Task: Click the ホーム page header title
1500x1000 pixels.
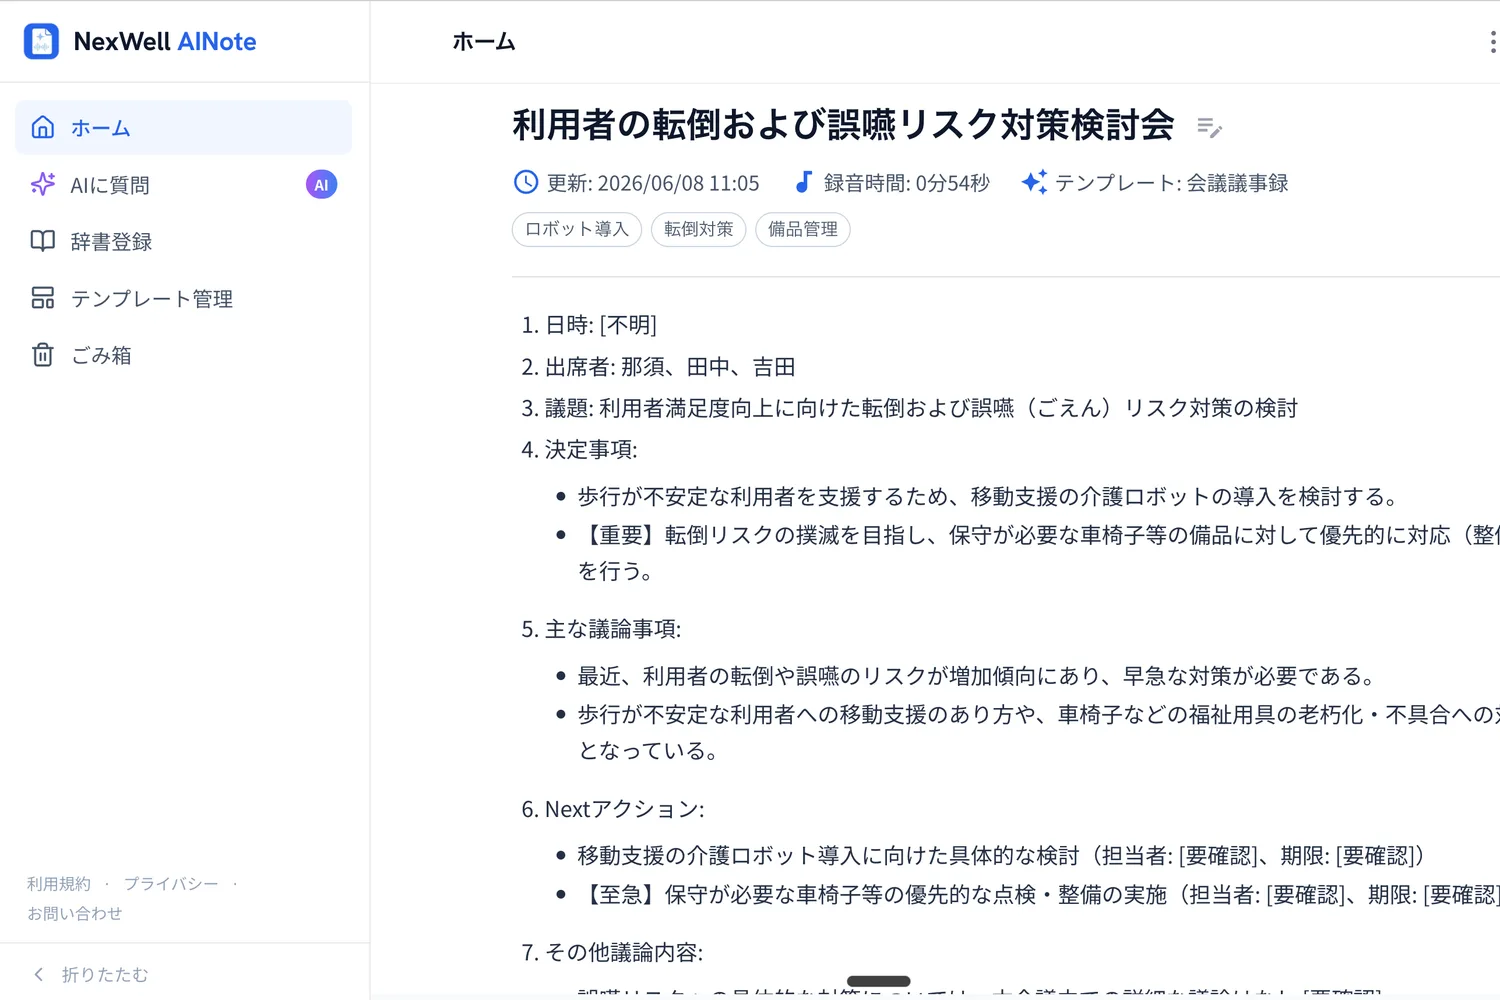Action: [484, 42]
